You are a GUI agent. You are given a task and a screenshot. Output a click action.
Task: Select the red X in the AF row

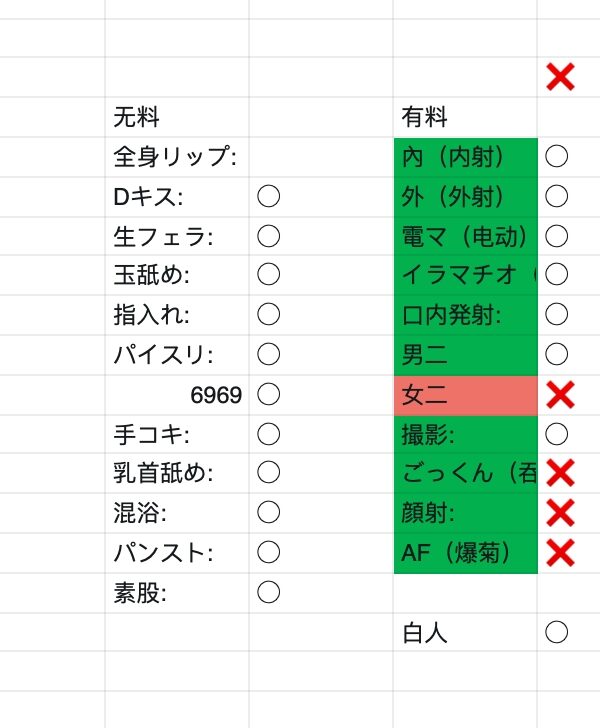click(x=561, y=552)
